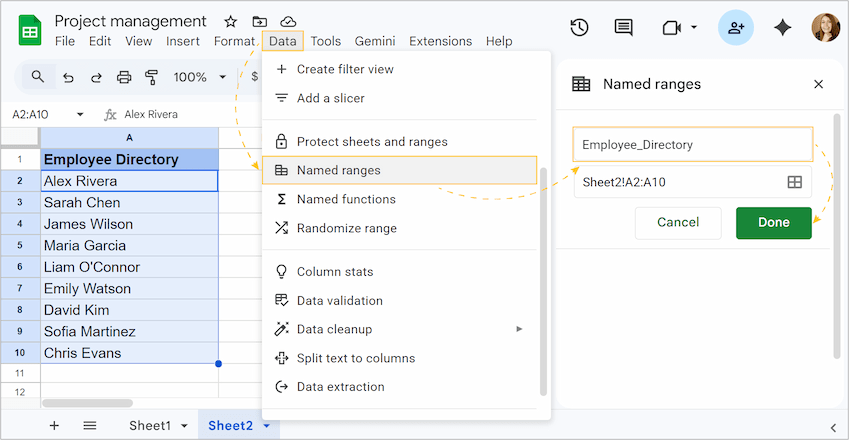
Task: Select the Liam O'Connor cell
Action: [x=129, y=267]
